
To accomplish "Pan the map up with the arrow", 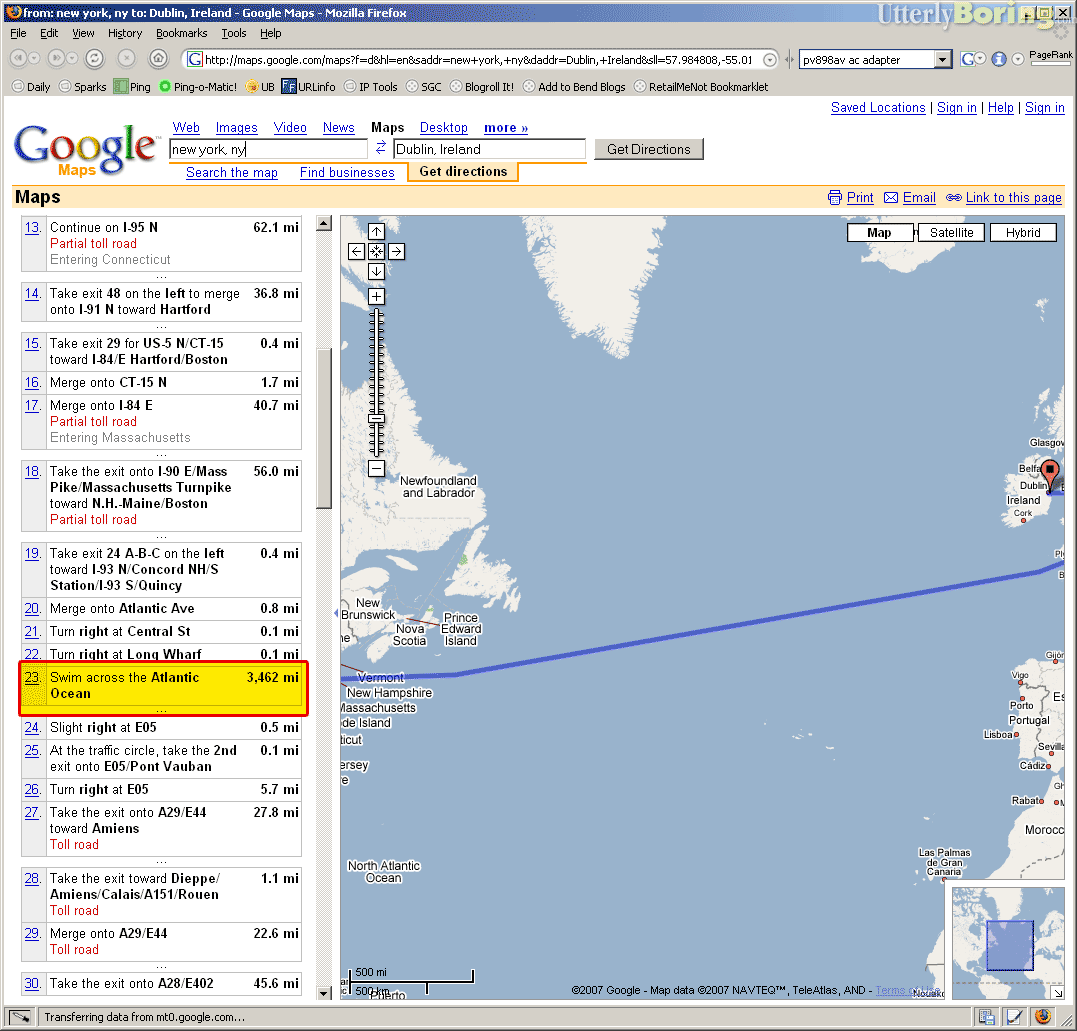I will pos(376,231).
